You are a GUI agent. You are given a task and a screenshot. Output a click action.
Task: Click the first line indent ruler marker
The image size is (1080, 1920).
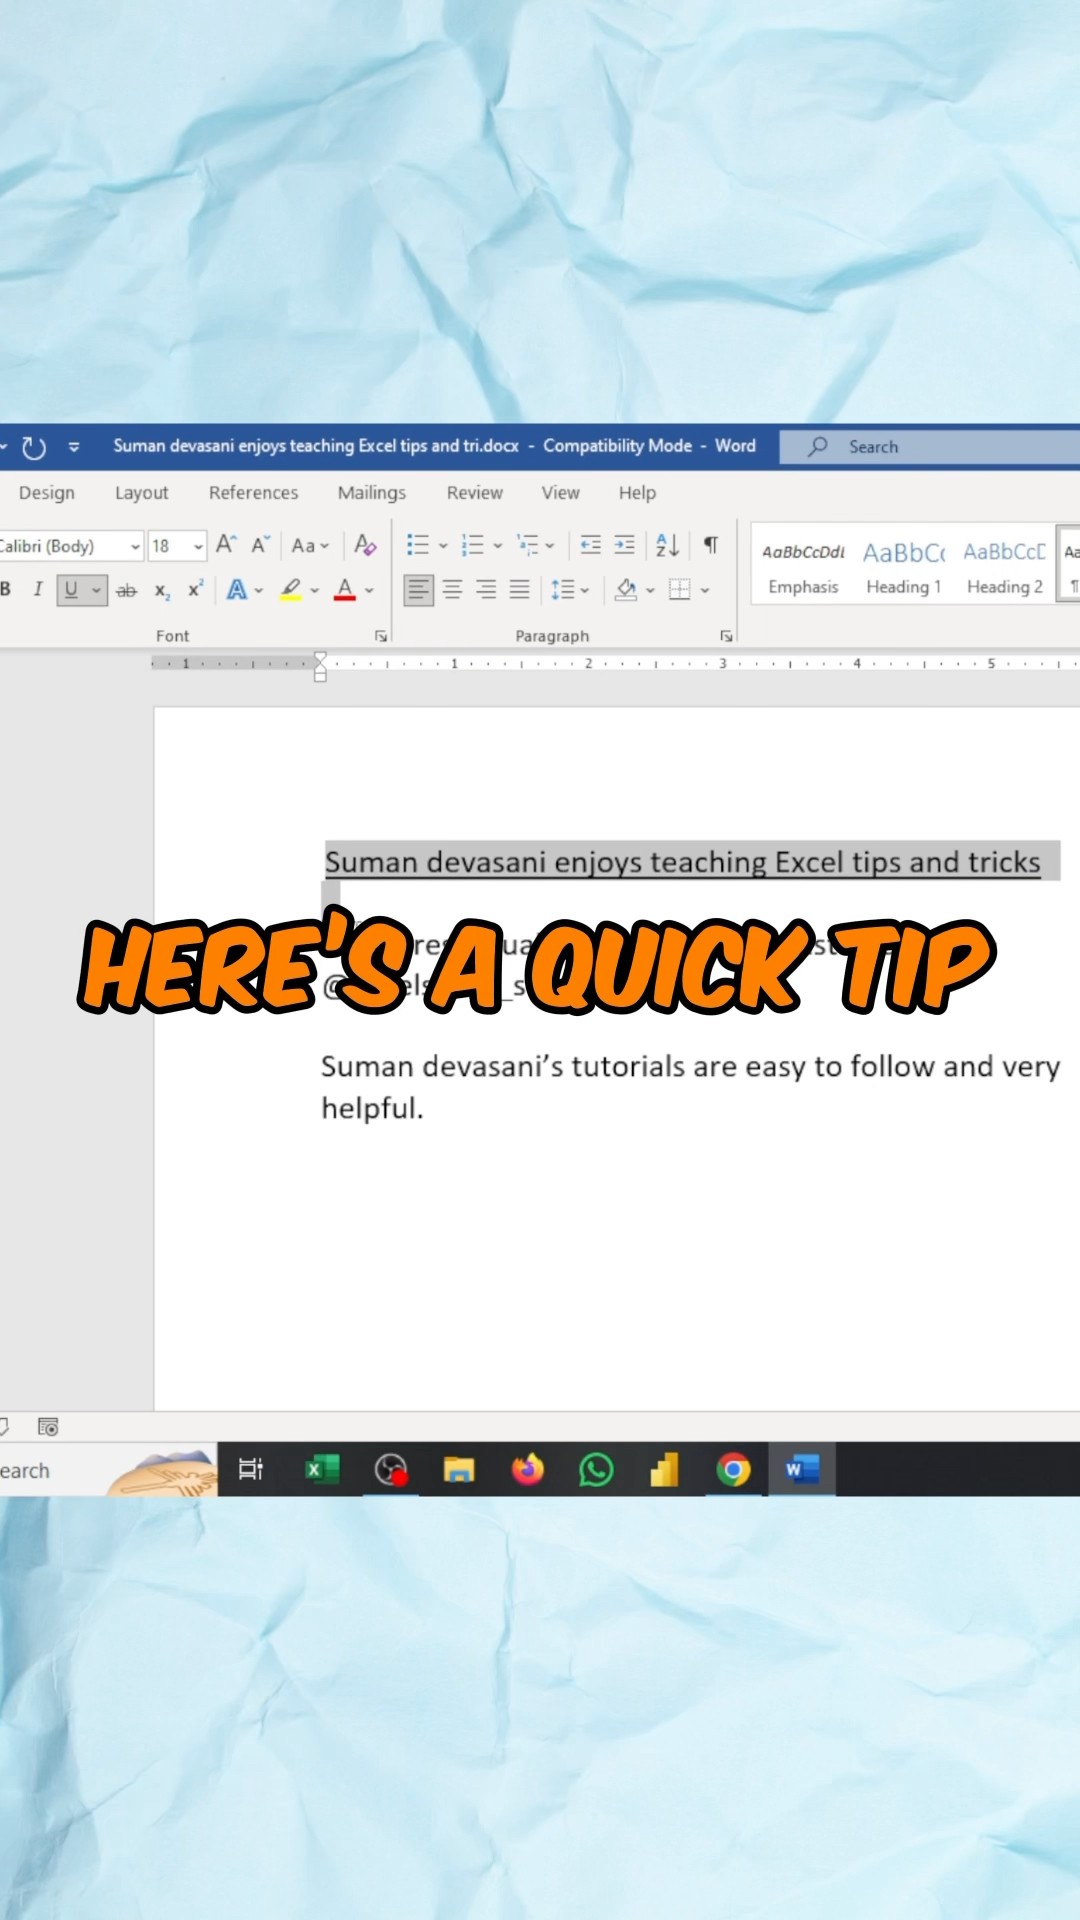tap(320, 658)
